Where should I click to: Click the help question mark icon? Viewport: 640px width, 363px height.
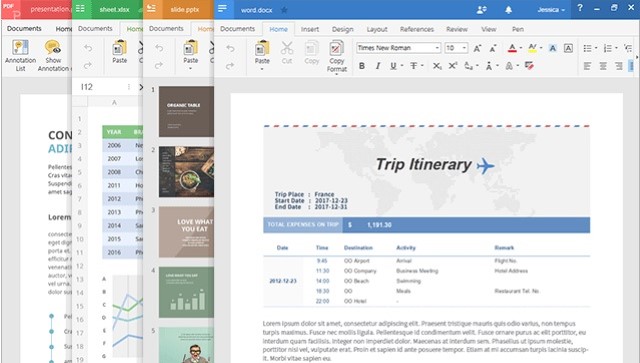[580, 8]
